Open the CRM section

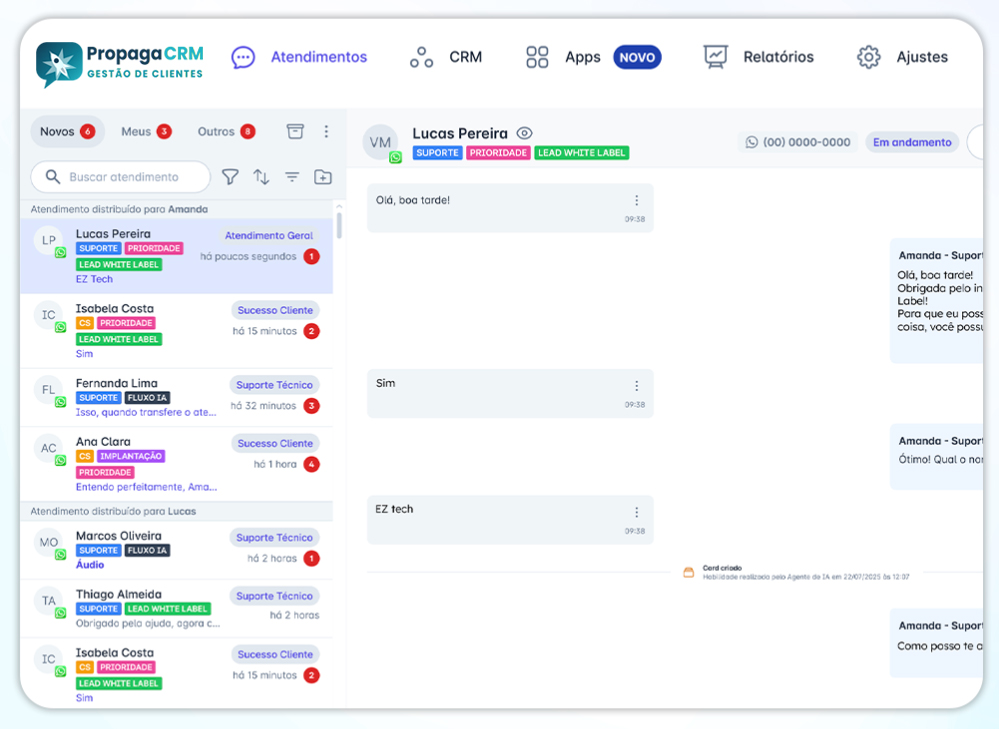click(446, 57)
